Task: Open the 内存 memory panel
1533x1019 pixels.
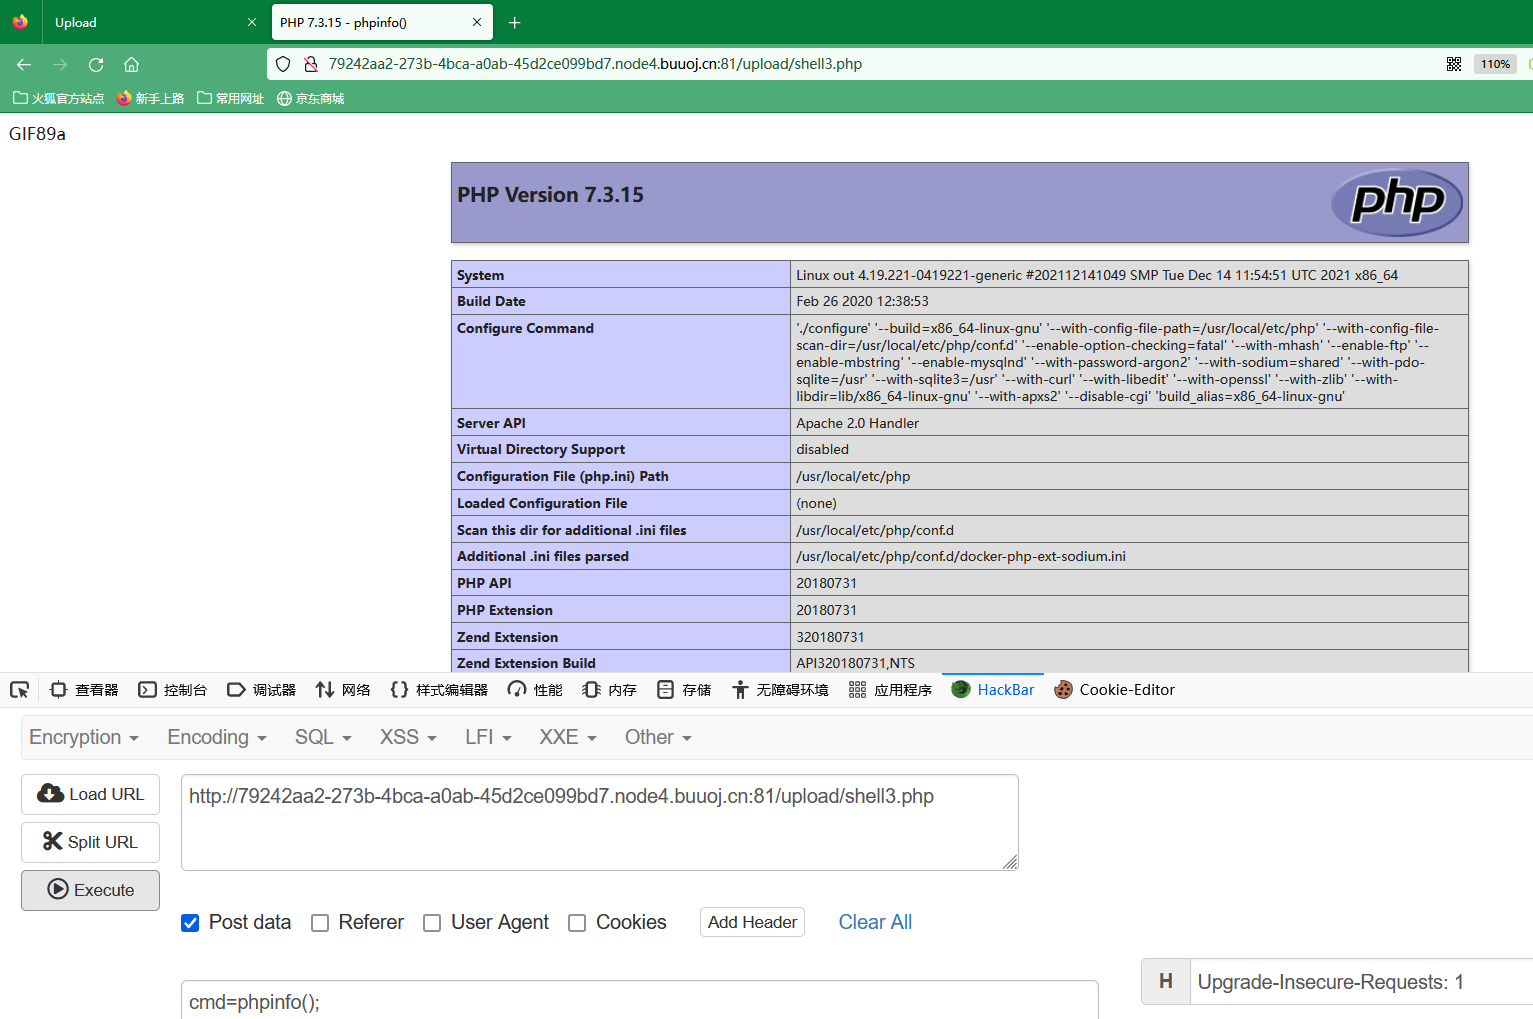Action: click(x=609, y=690)
